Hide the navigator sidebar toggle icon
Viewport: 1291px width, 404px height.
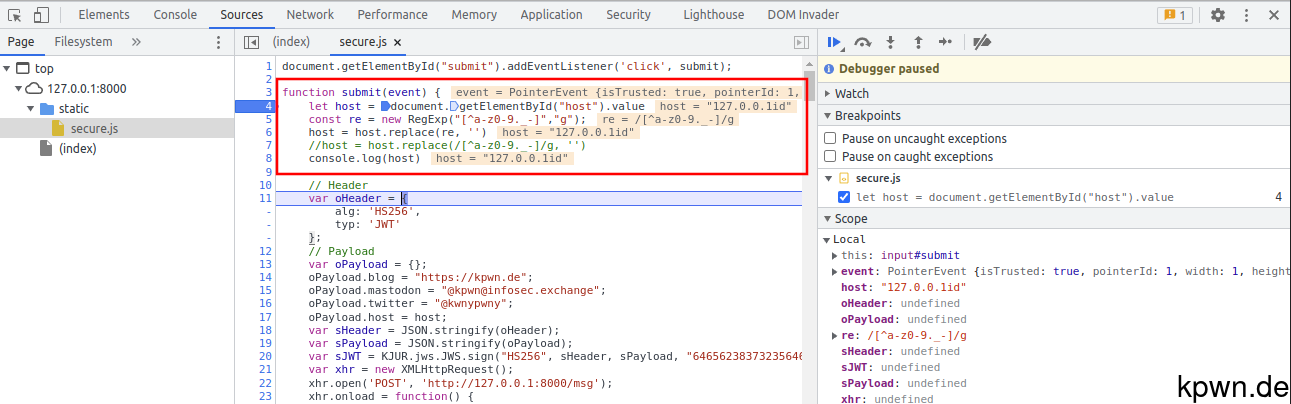coord(251,42)
